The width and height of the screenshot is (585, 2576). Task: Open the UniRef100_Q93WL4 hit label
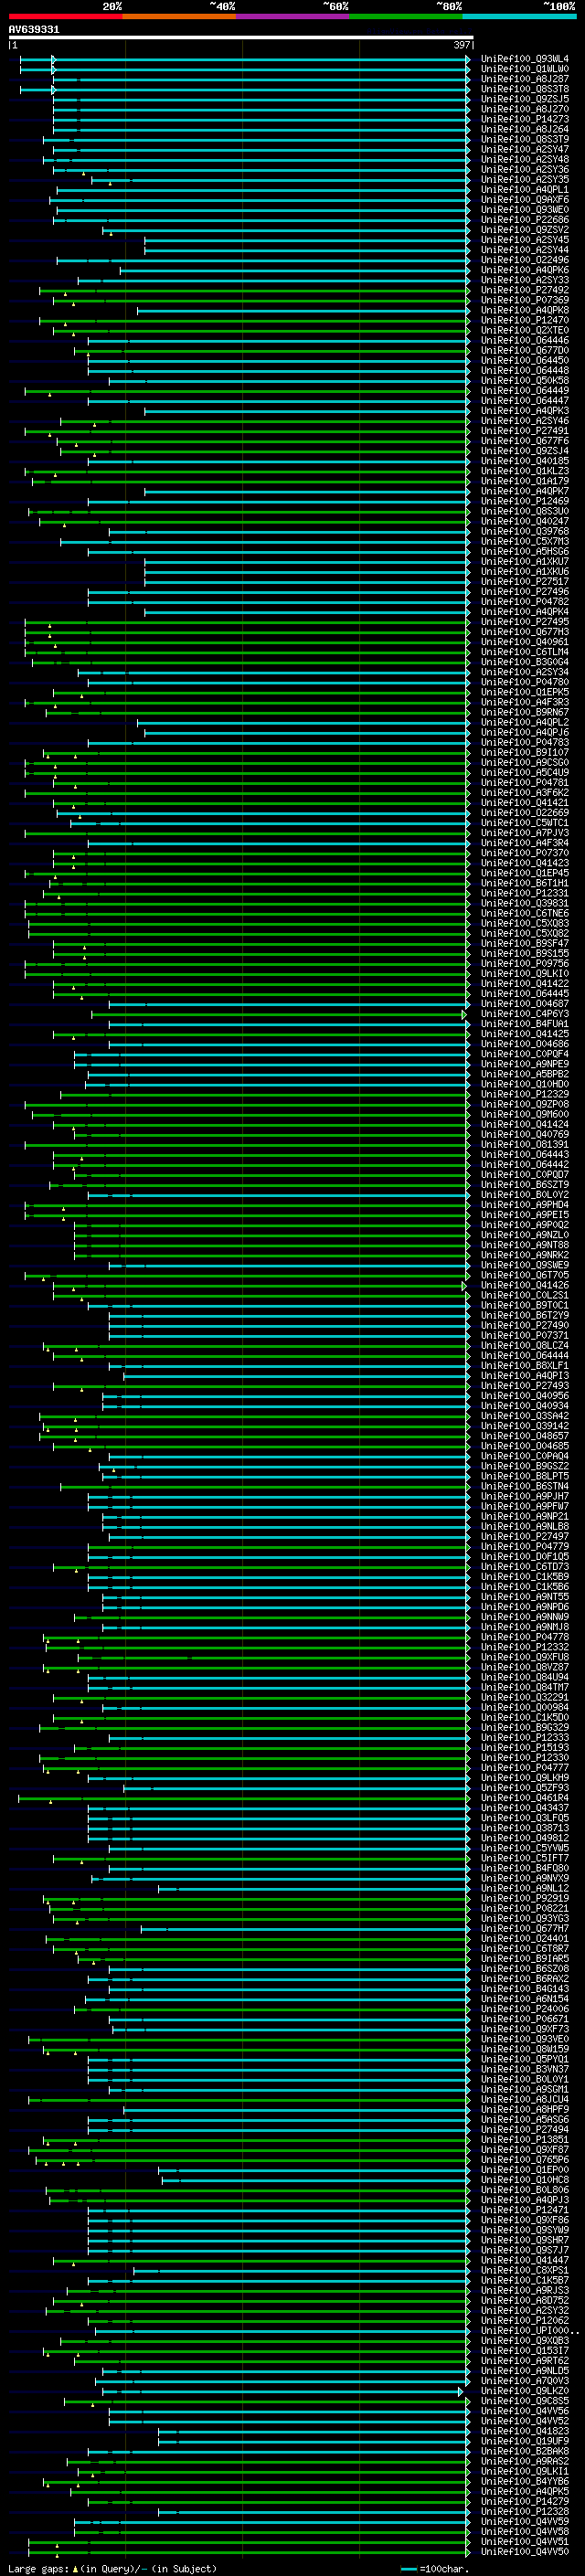pos(525,59)
